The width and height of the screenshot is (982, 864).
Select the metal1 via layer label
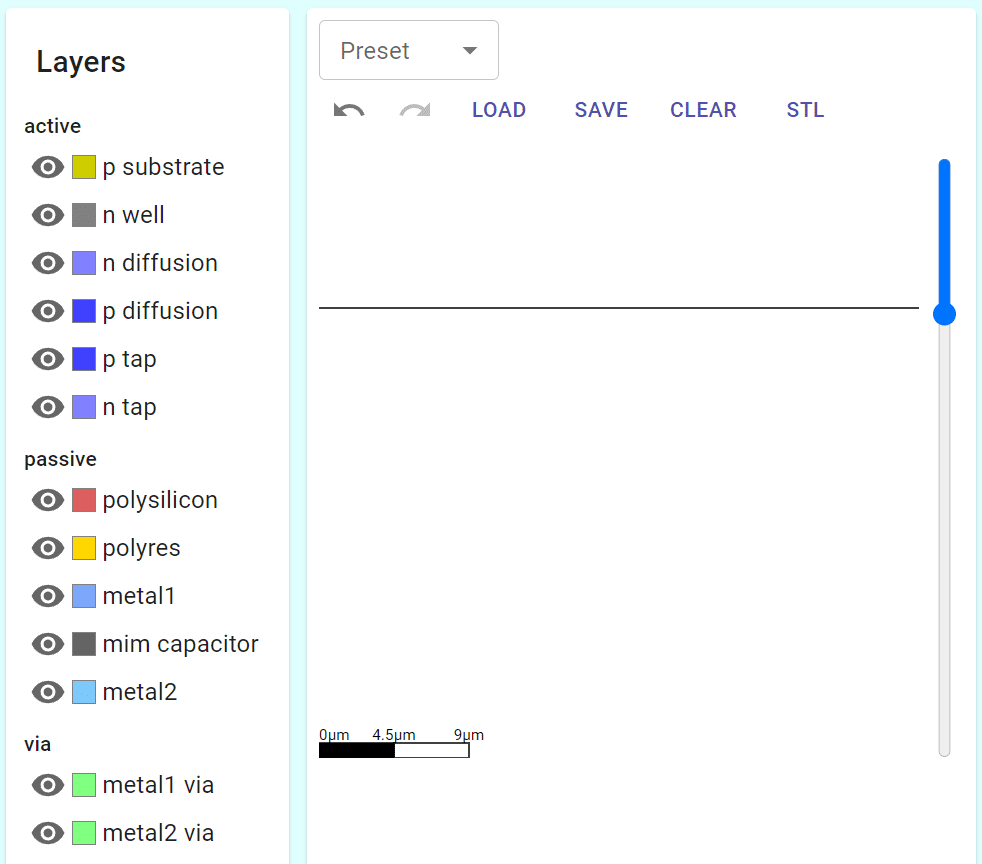(x=158, y=785)
